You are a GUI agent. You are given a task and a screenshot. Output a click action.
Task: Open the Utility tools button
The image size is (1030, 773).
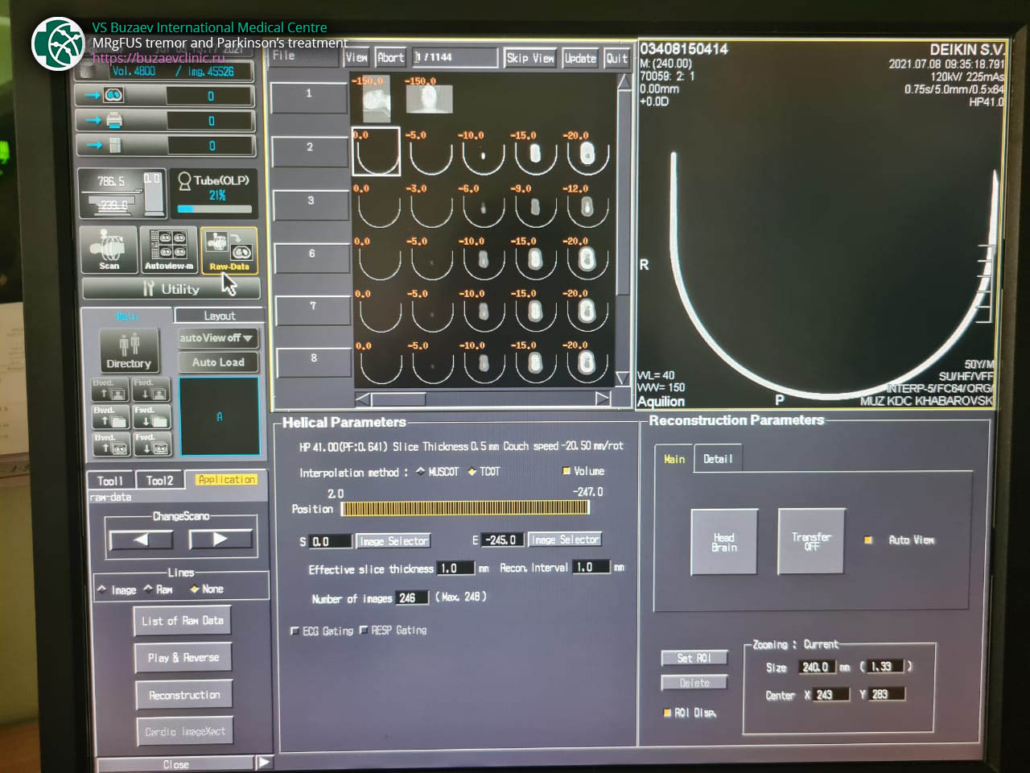(x=170, y=289)
